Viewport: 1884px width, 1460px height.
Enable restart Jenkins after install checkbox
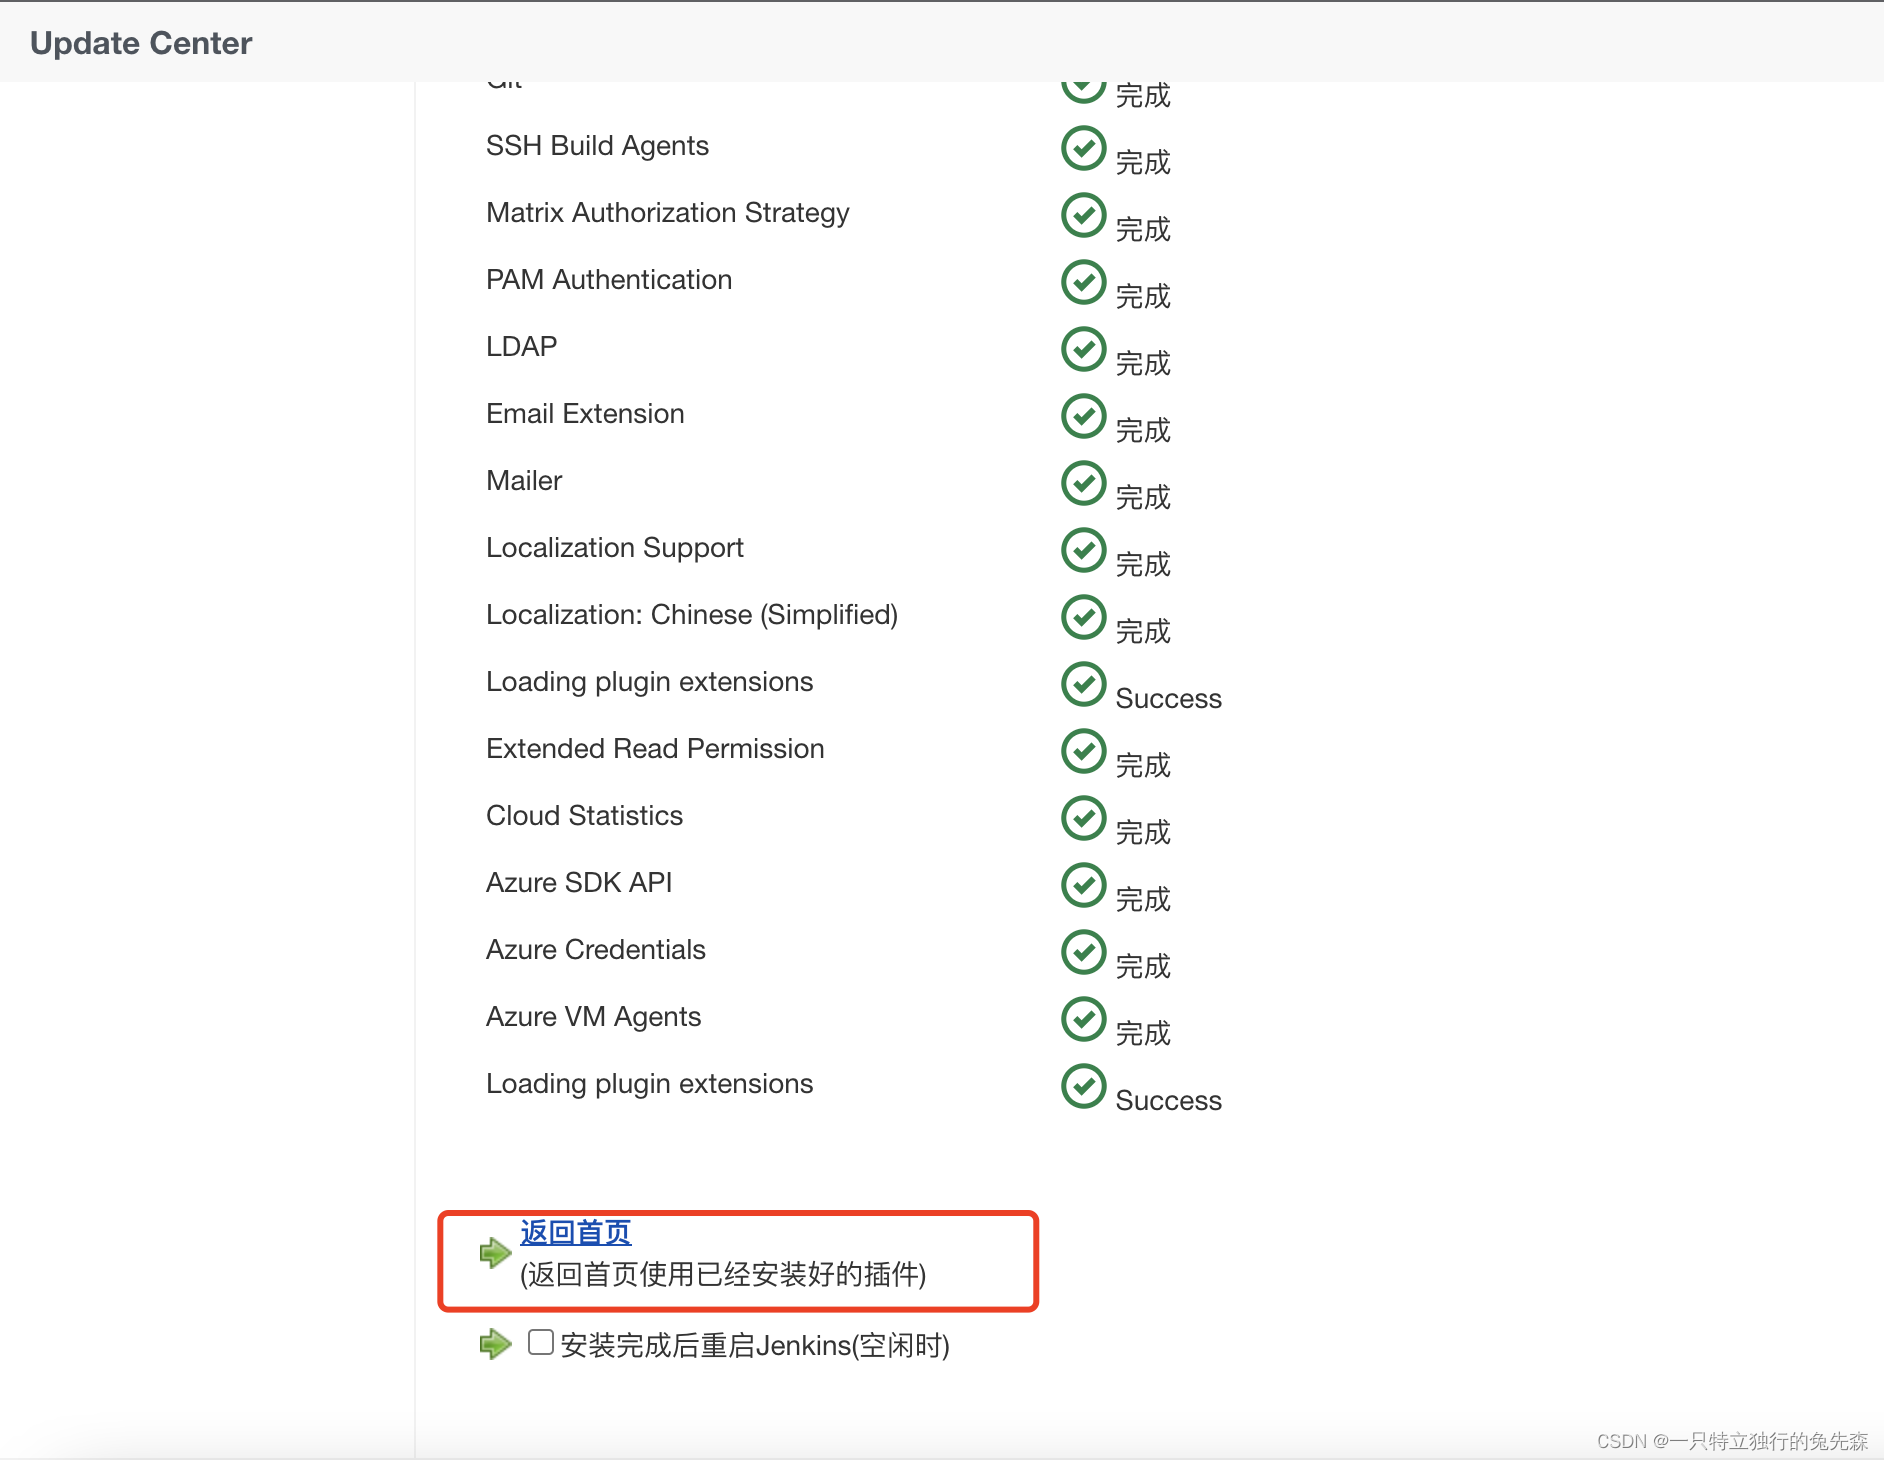point(541,1342)
